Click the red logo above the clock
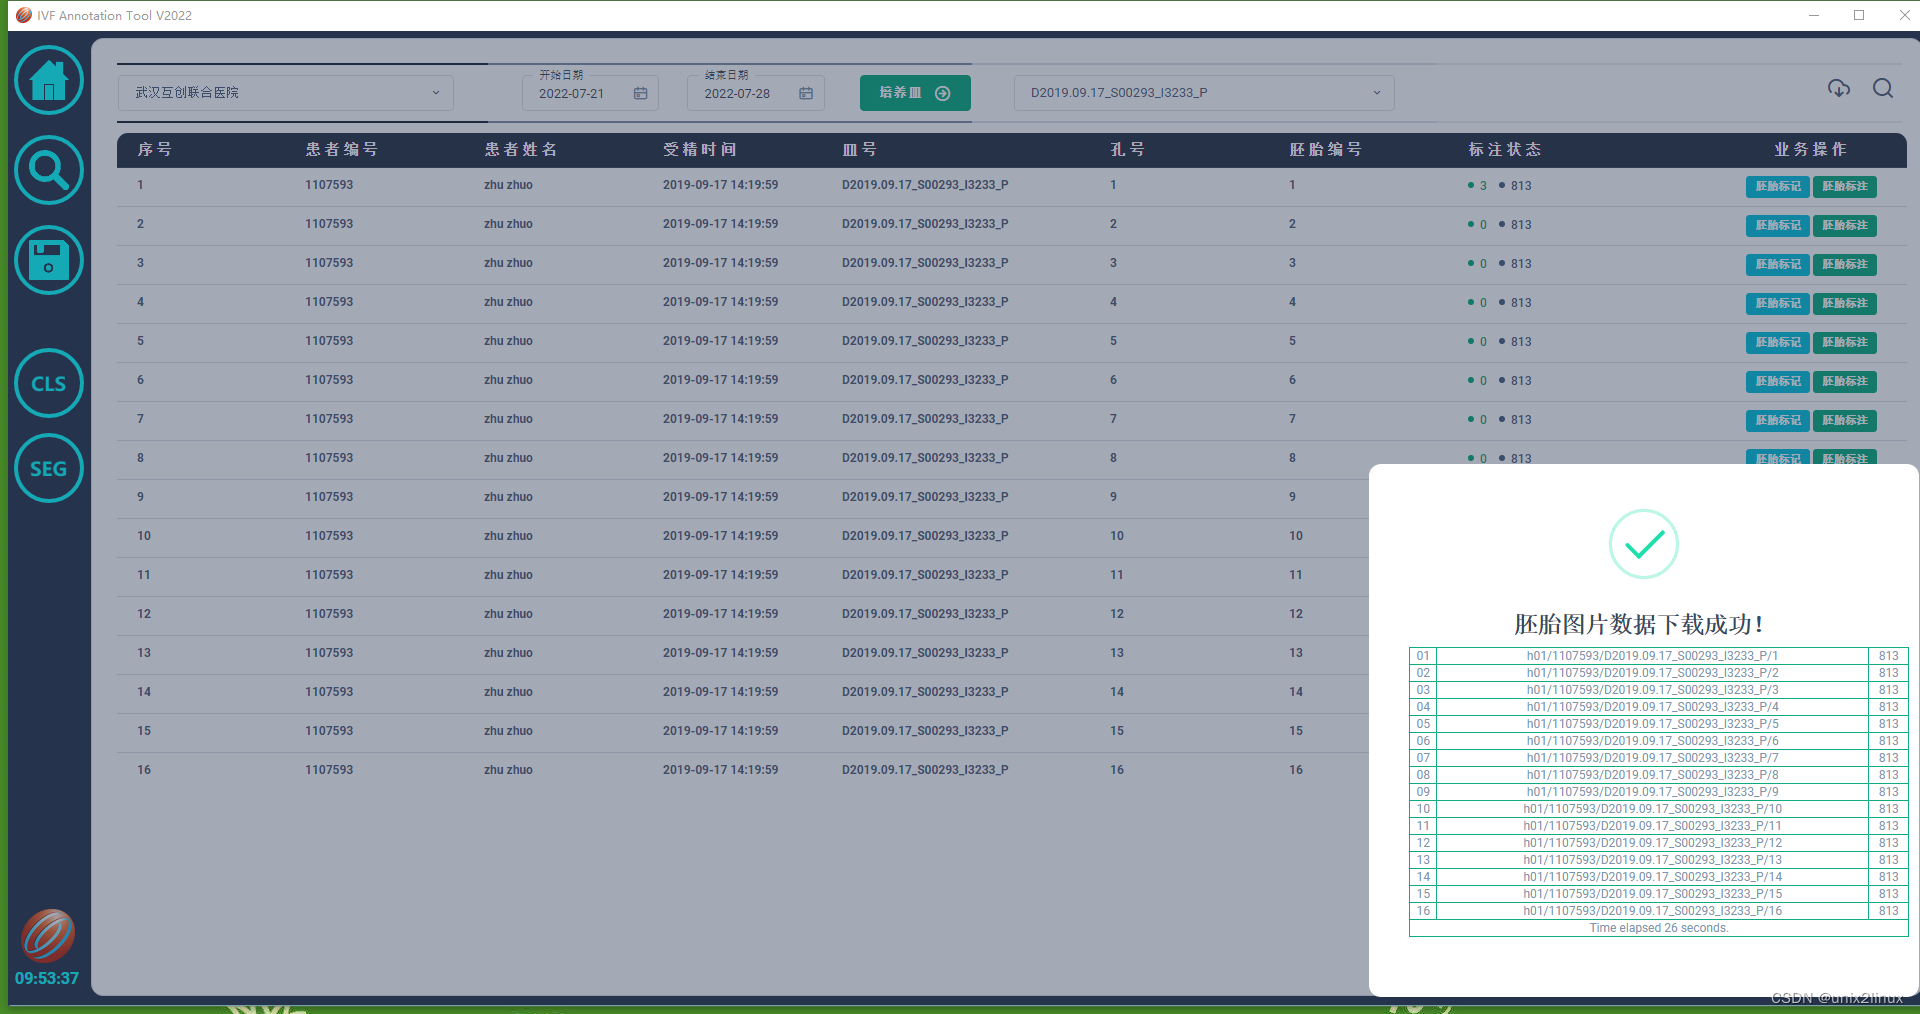This screenshot has width=1920, height=1014. click(x=48, y=935)
